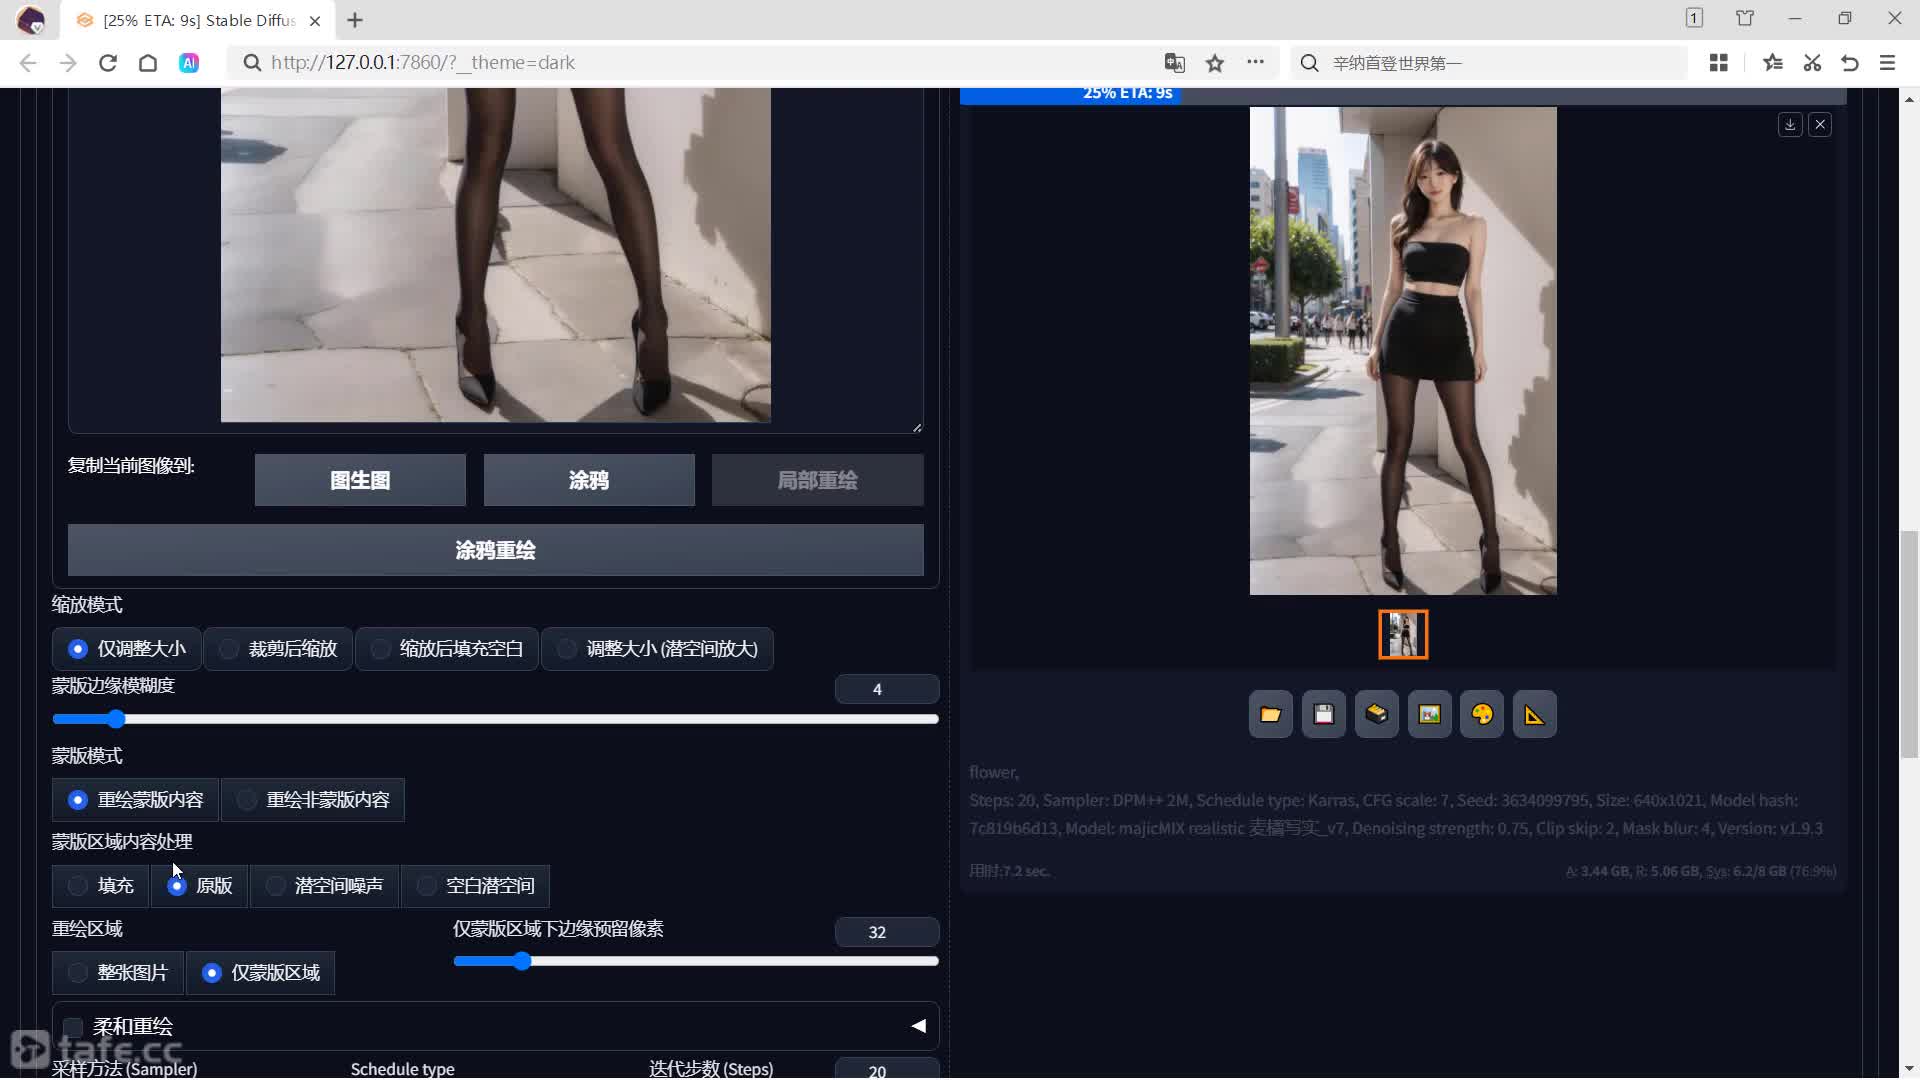The width and height of the screenshot is (1920, 1080).
Task: Click the shirt skin icon in title bar
Action: (1745, 18)
